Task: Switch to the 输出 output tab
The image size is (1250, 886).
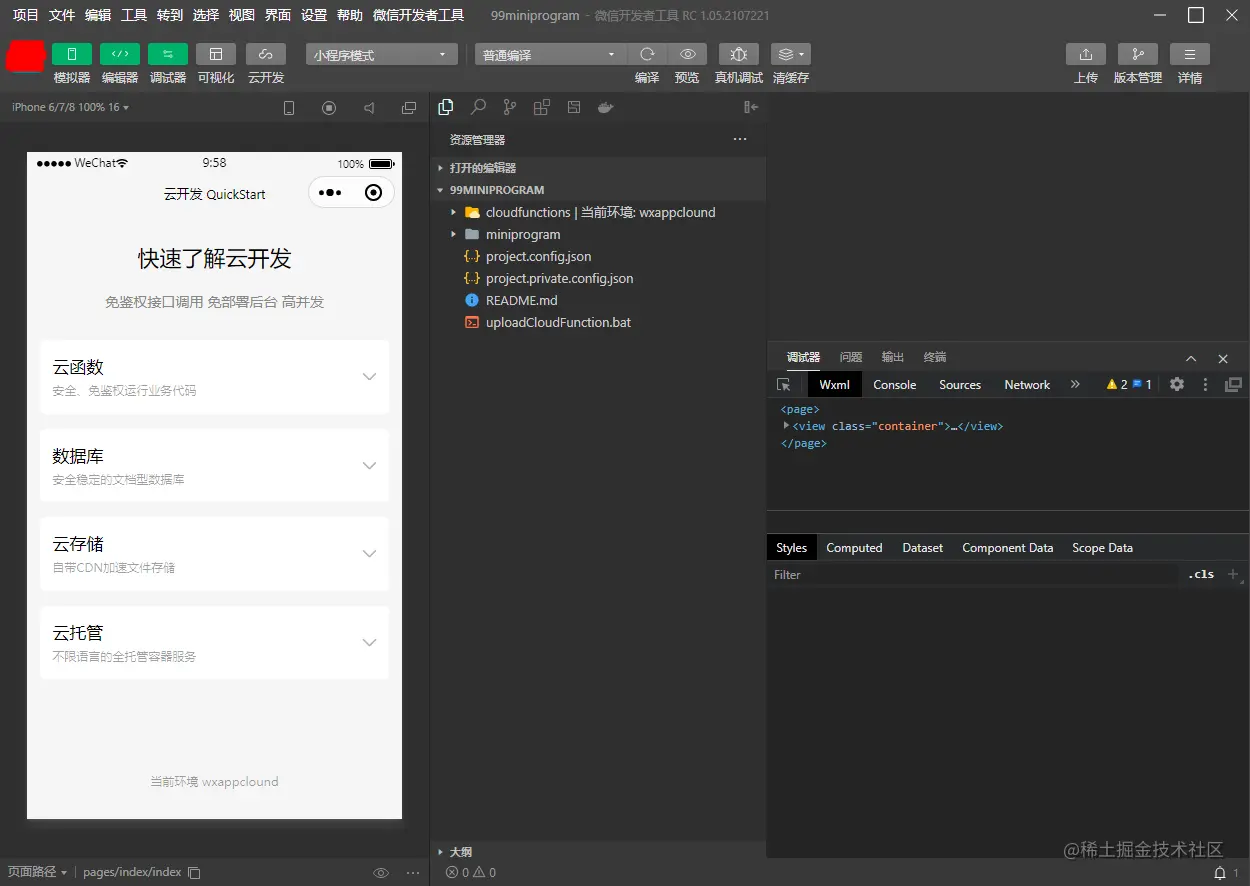Action: [893, 357]
